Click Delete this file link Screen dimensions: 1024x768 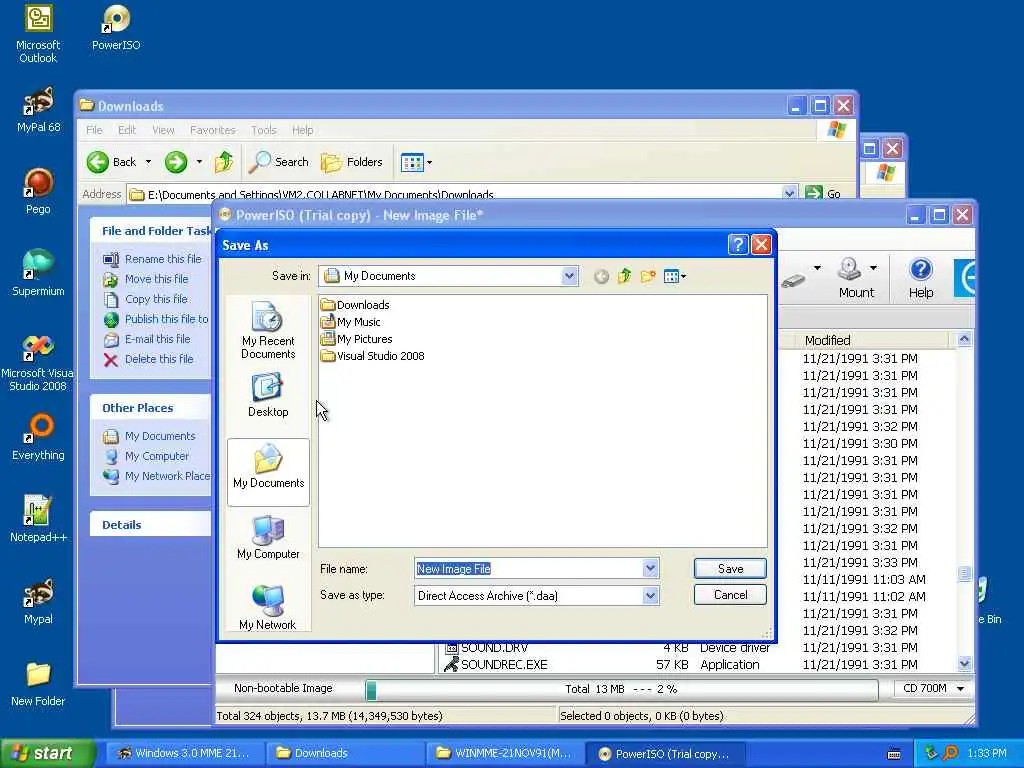(x=159, y=359)
